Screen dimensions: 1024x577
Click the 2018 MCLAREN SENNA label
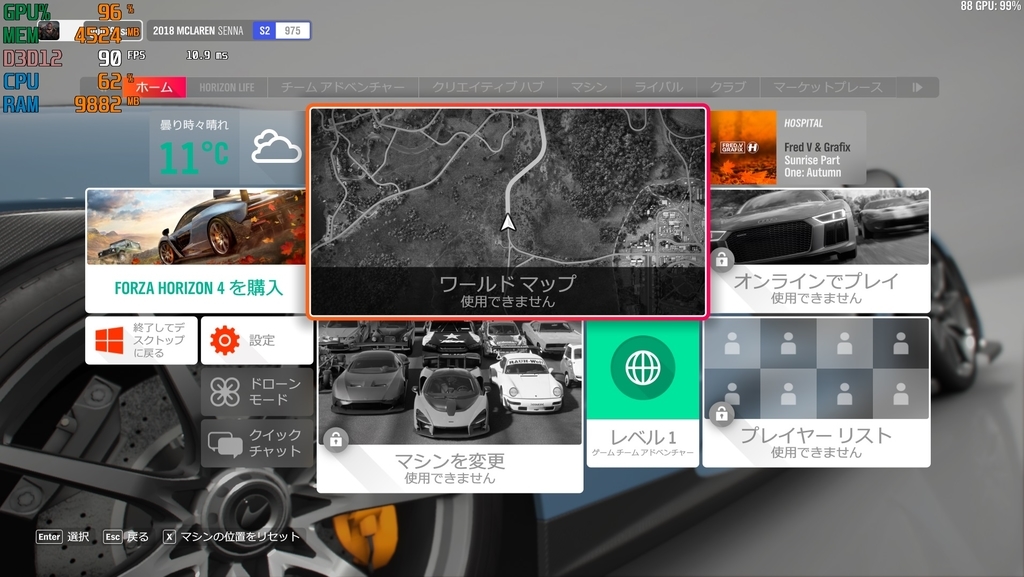click(x=198, y=31)
